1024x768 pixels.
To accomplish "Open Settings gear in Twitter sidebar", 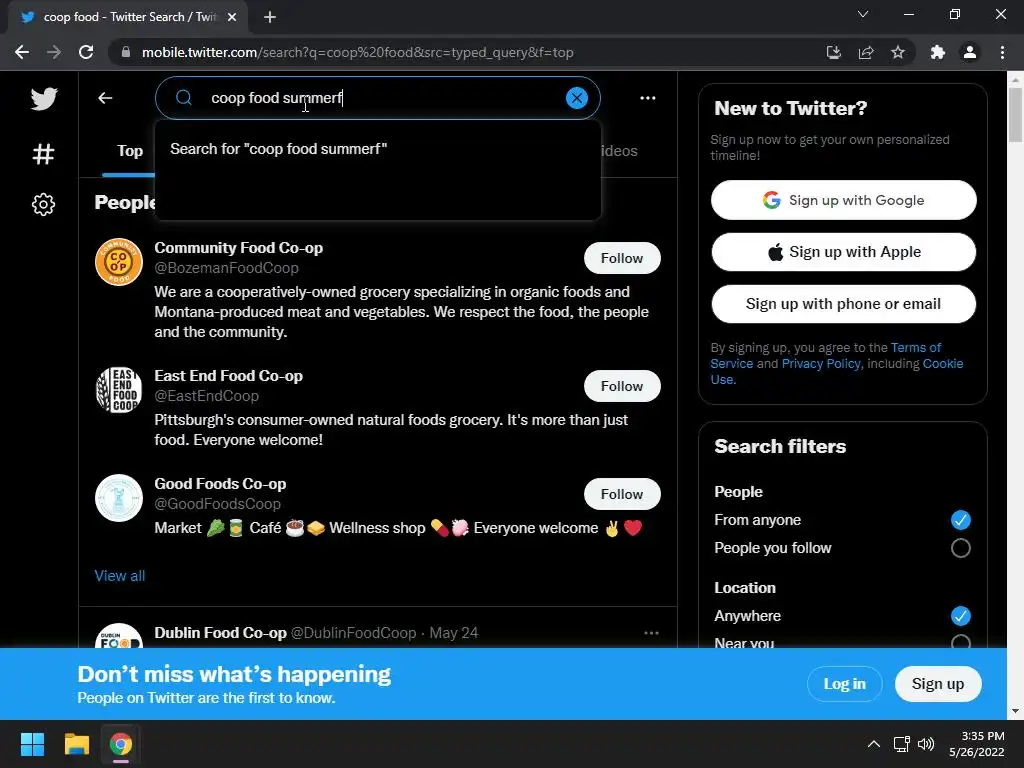I will point(43,204).
